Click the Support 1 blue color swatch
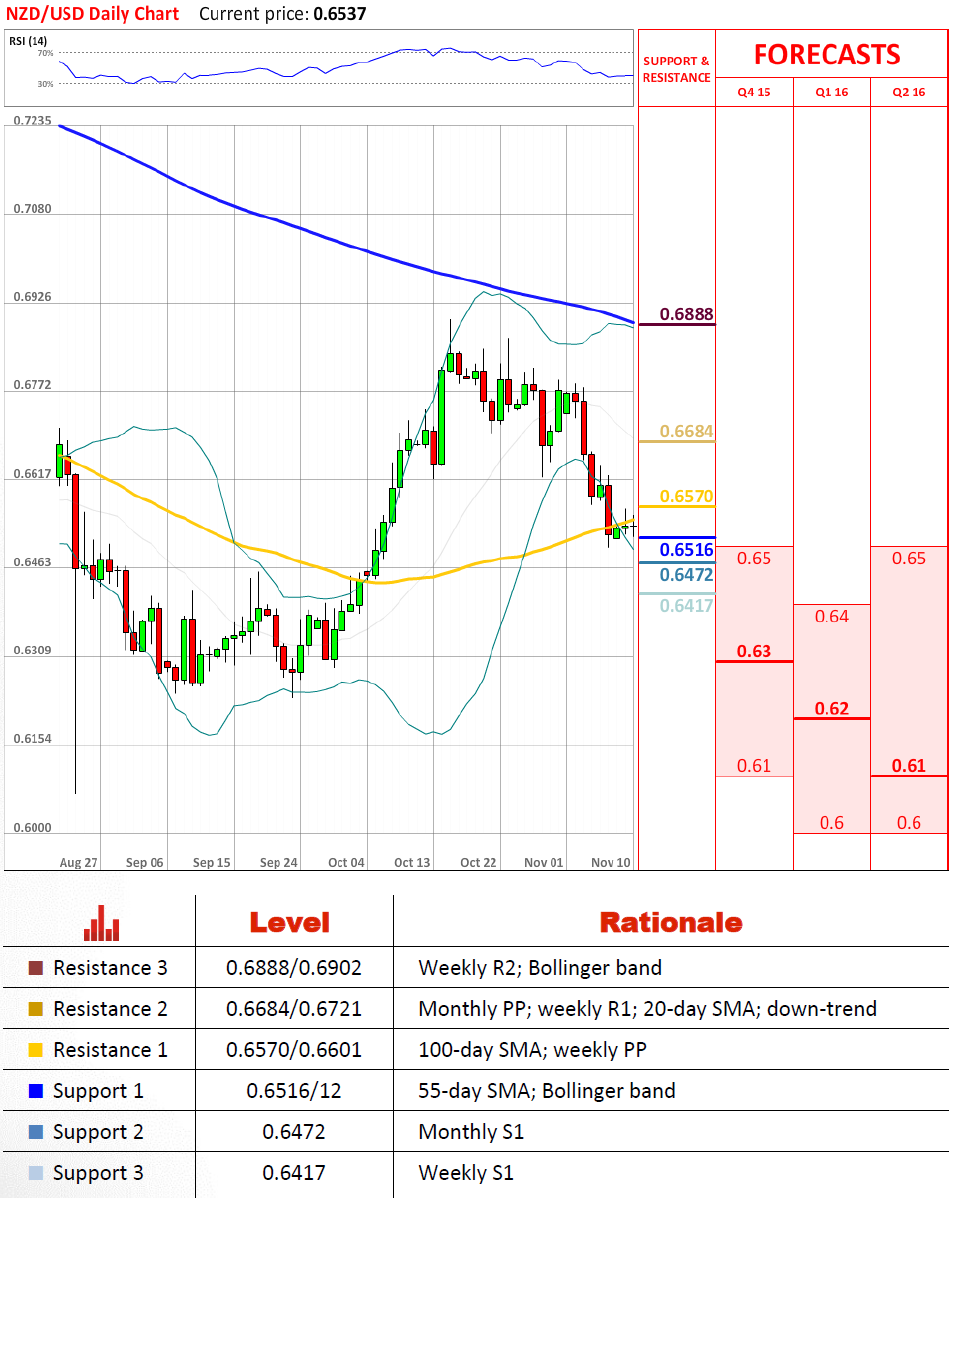Viewport: 963px width, 1368px height. click(36, 1091)
